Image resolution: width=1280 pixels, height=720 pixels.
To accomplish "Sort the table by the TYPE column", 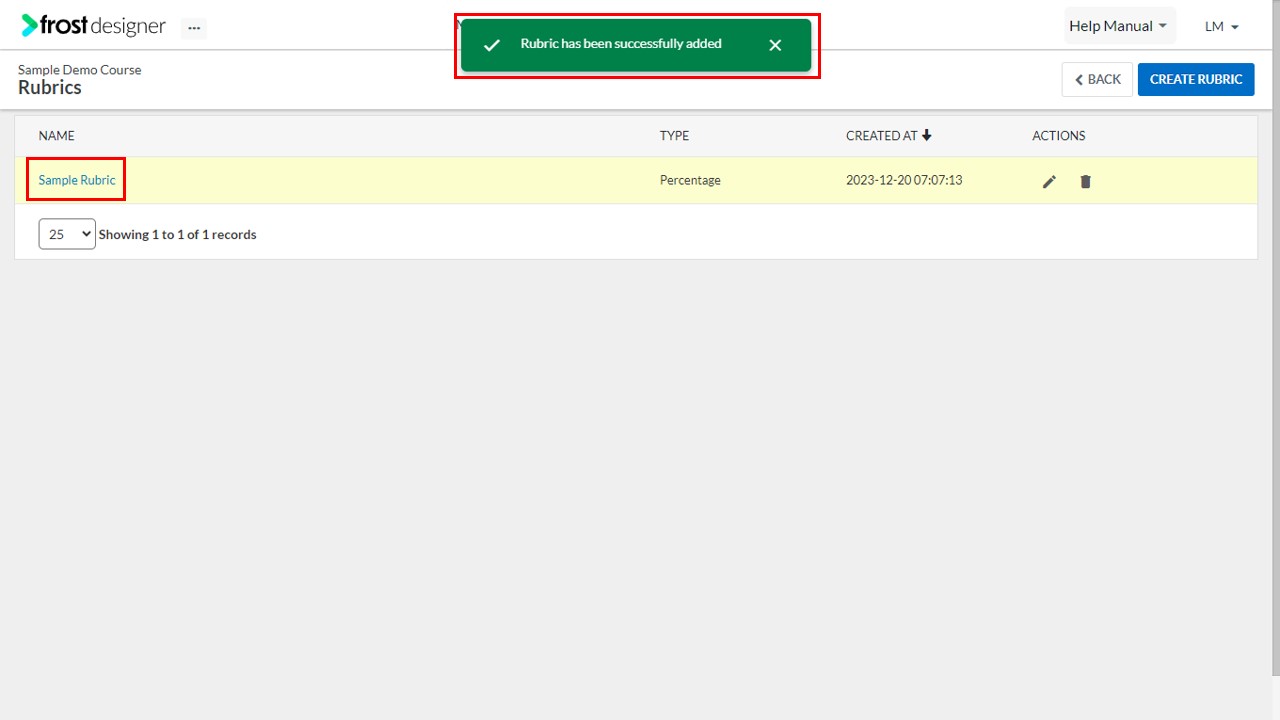I will (674, 136).
